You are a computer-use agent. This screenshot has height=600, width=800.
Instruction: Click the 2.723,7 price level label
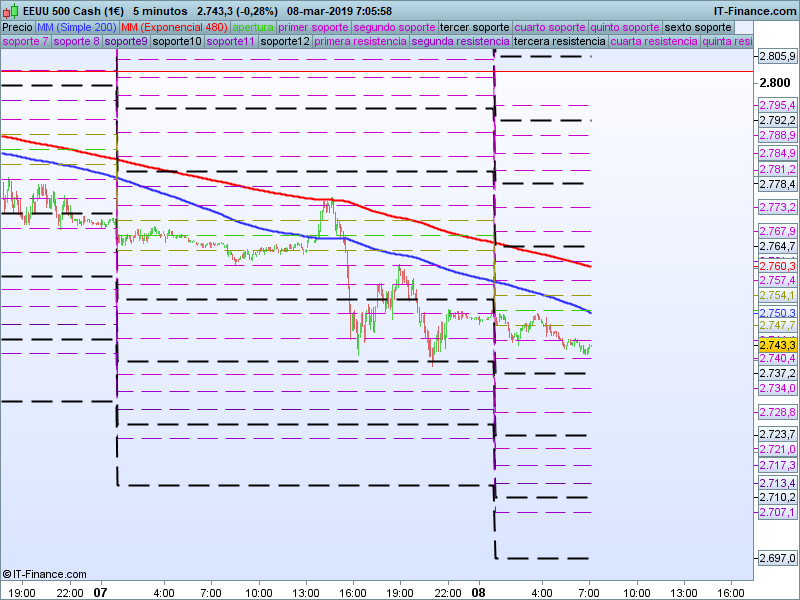pyautogui.click(x=777, y=434)
